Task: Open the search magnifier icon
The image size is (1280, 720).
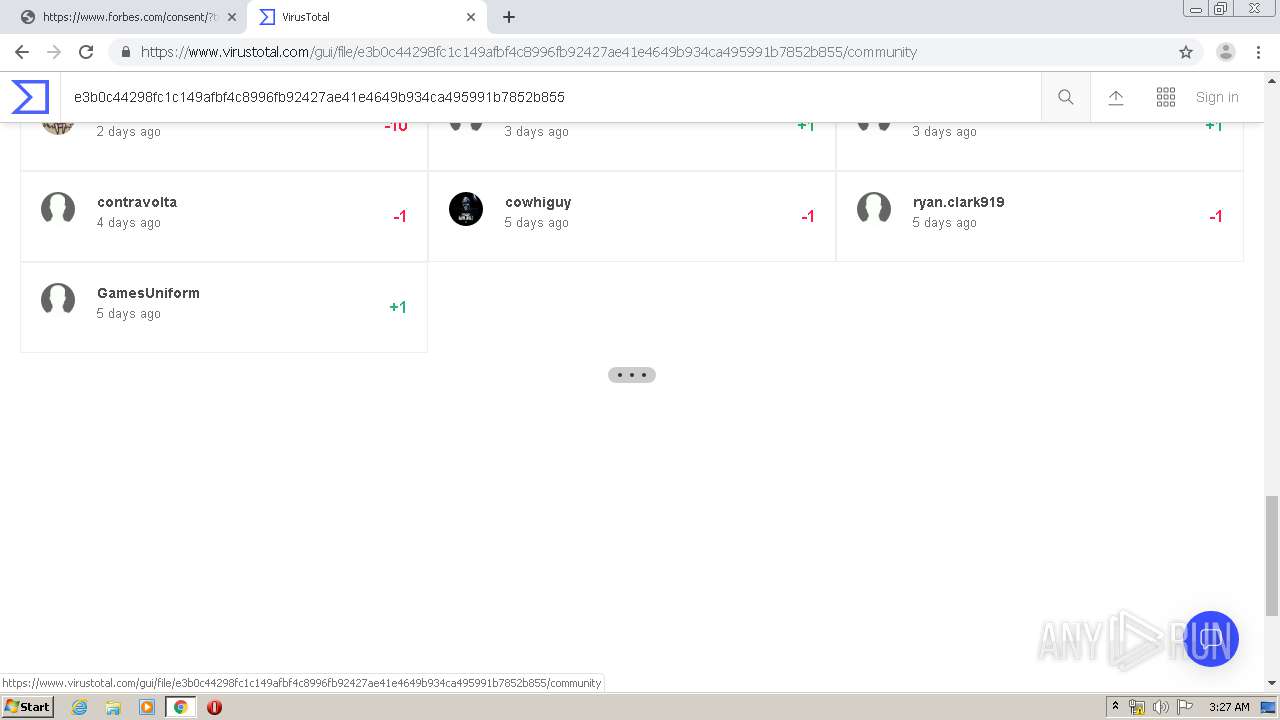Action: click(1066, 97)
